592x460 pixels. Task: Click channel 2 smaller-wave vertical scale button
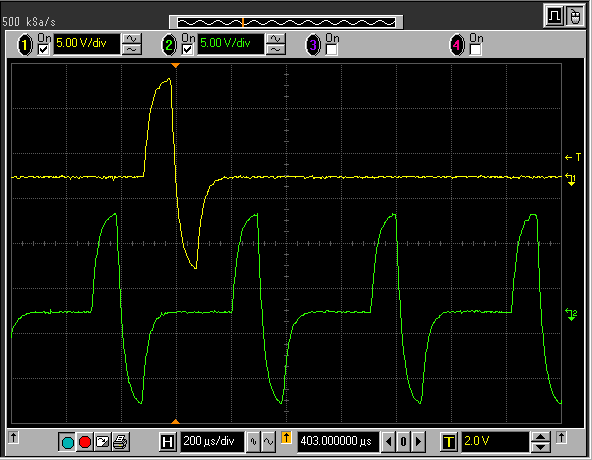pyautogui.click(x=276, y=49)
